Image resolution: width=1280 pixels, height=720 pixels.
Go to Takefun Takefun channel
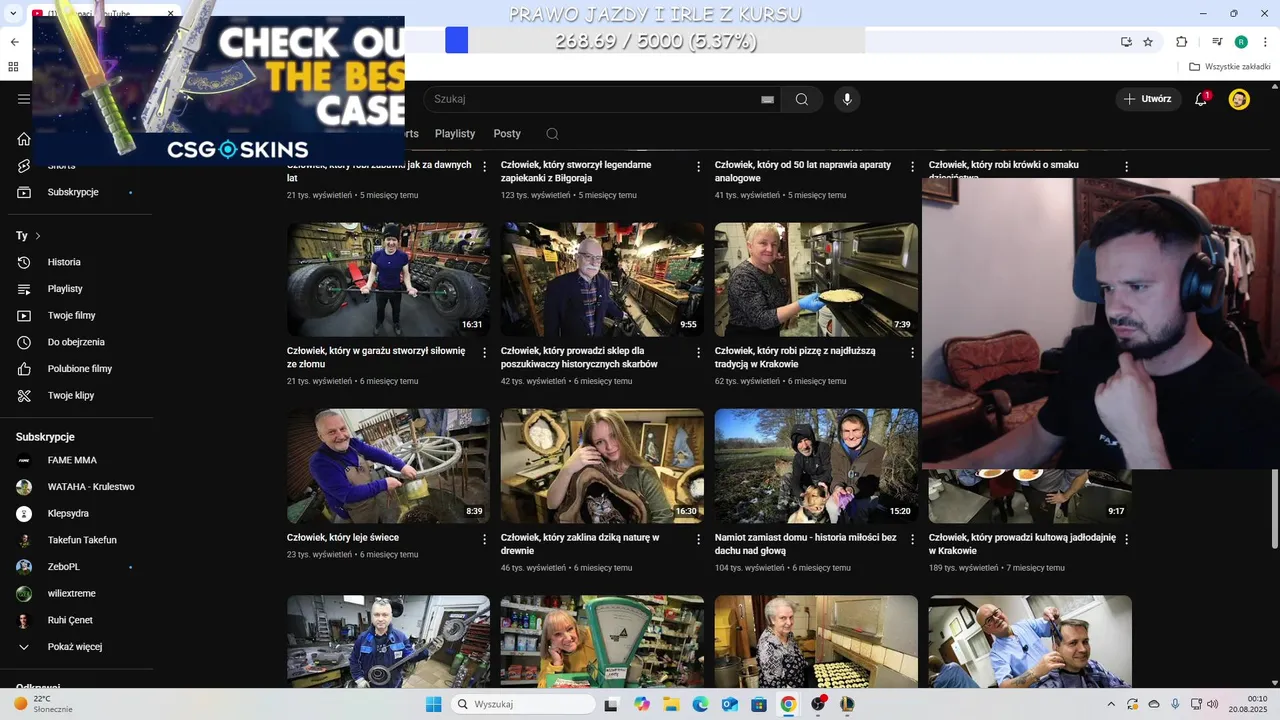[x=80, y=540]
